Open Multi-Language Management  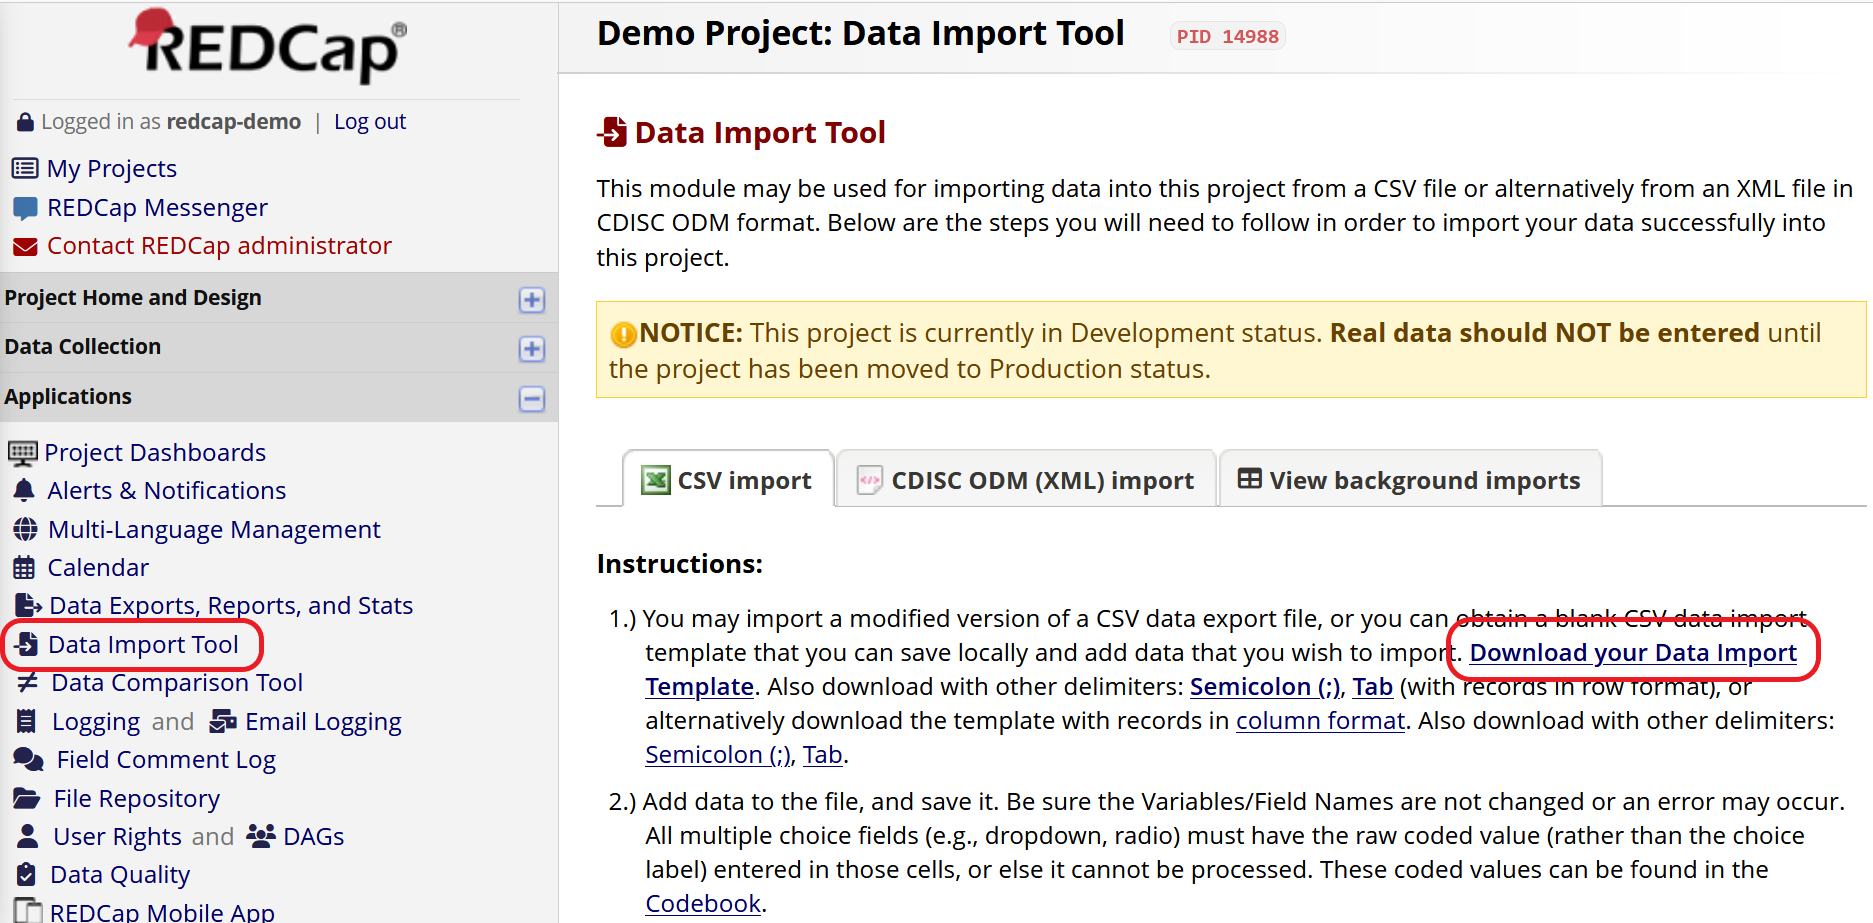[x=214, y=529]
